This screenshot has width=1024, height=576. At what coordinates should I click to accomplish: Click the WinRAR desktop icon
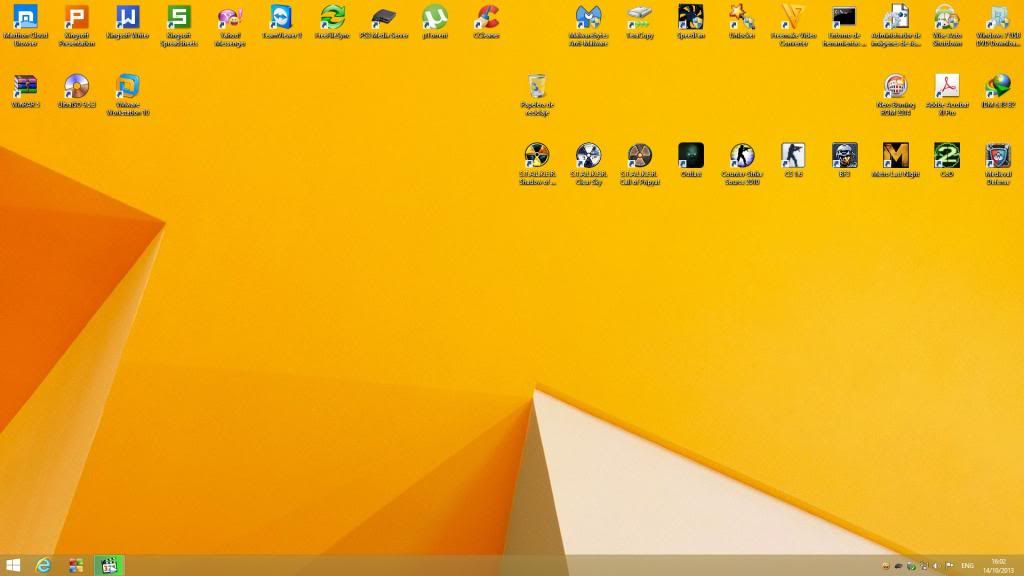[25, 87]
